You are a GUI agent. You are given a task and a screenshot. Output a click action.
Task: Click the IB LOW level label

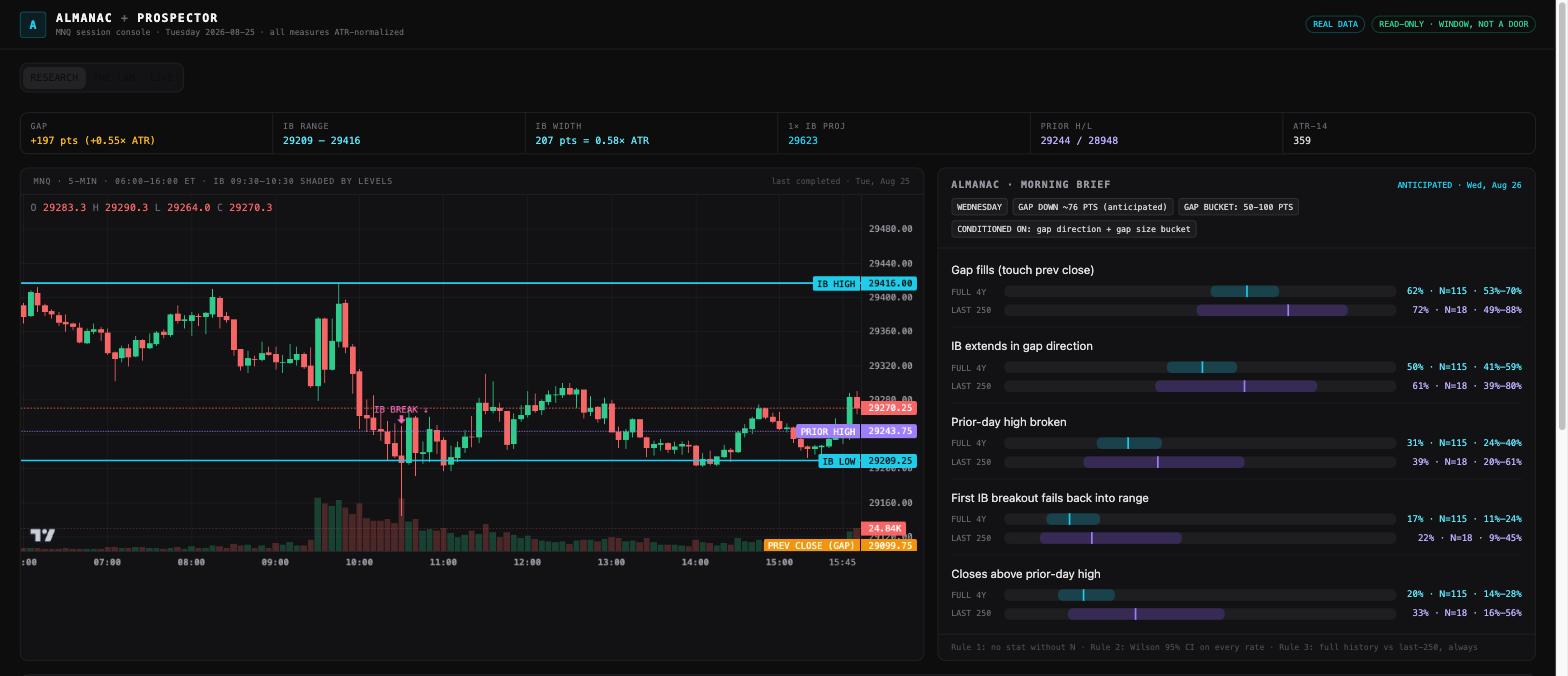tap(839, 462)
